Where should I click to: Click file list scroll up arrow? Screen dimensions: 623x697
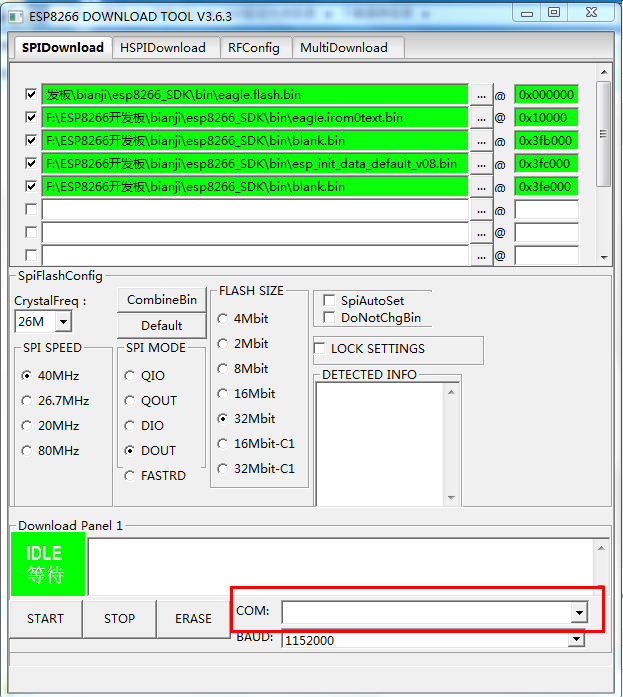[x=604, y=72]
